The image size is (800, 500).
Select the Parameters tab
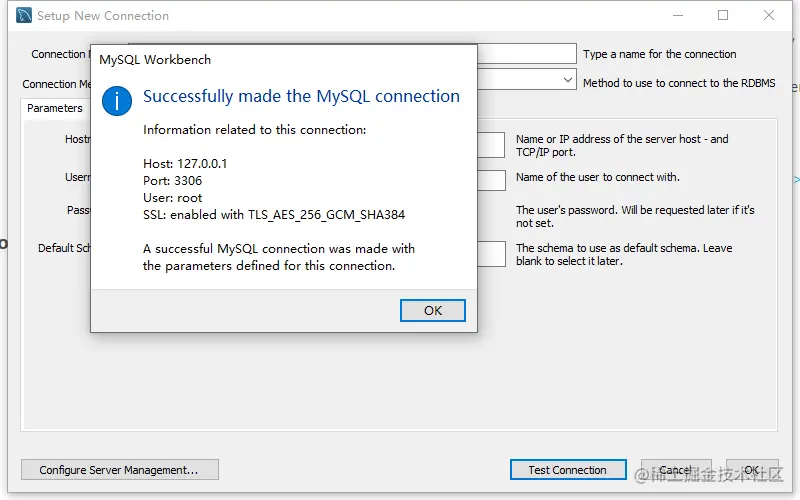coord(55,108)
